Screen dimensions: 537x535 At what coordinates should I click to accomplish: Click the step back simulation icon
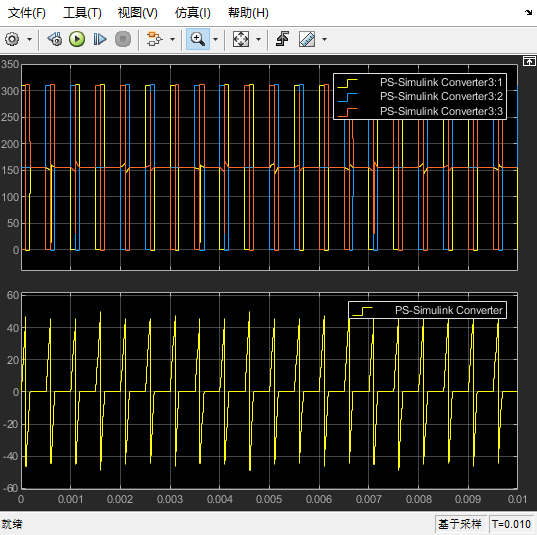[55, 39]
